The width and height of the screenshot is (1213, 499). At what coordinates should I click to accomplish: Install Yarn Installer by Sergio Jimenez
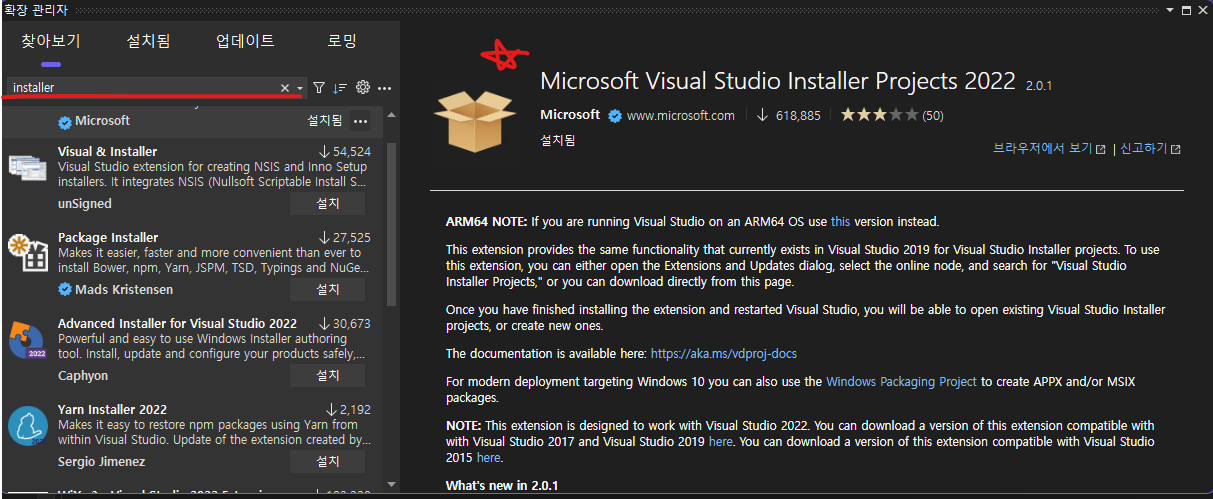point(328,462)
